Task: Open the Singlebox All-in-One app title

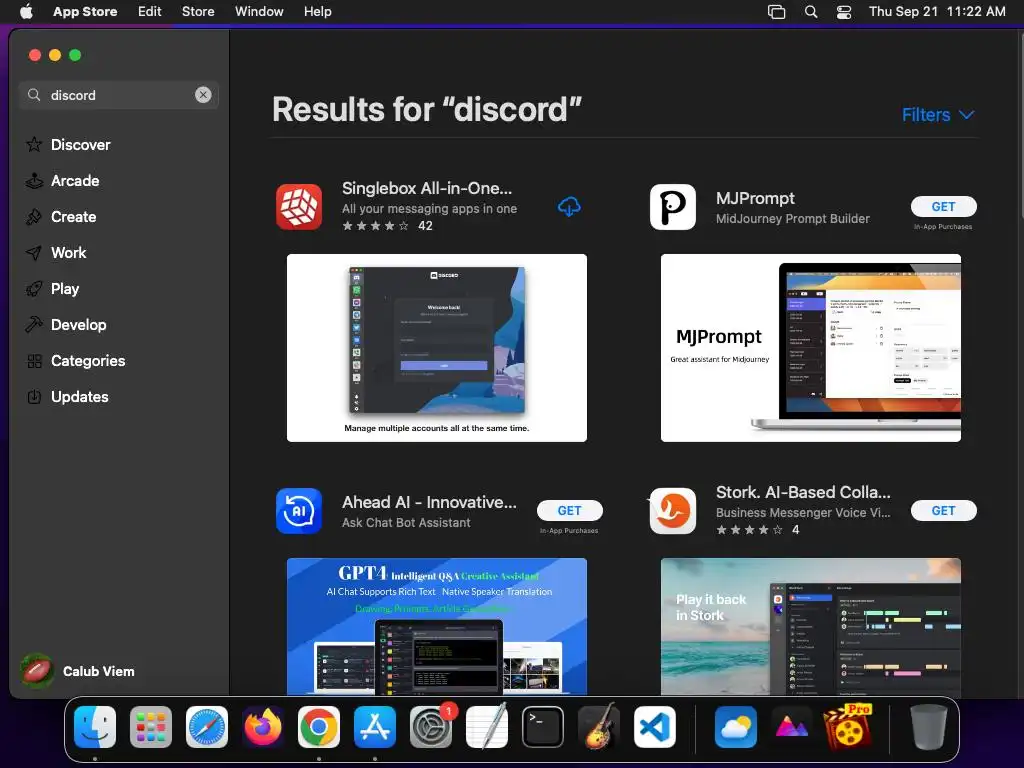Action: [x=427, y=188]
